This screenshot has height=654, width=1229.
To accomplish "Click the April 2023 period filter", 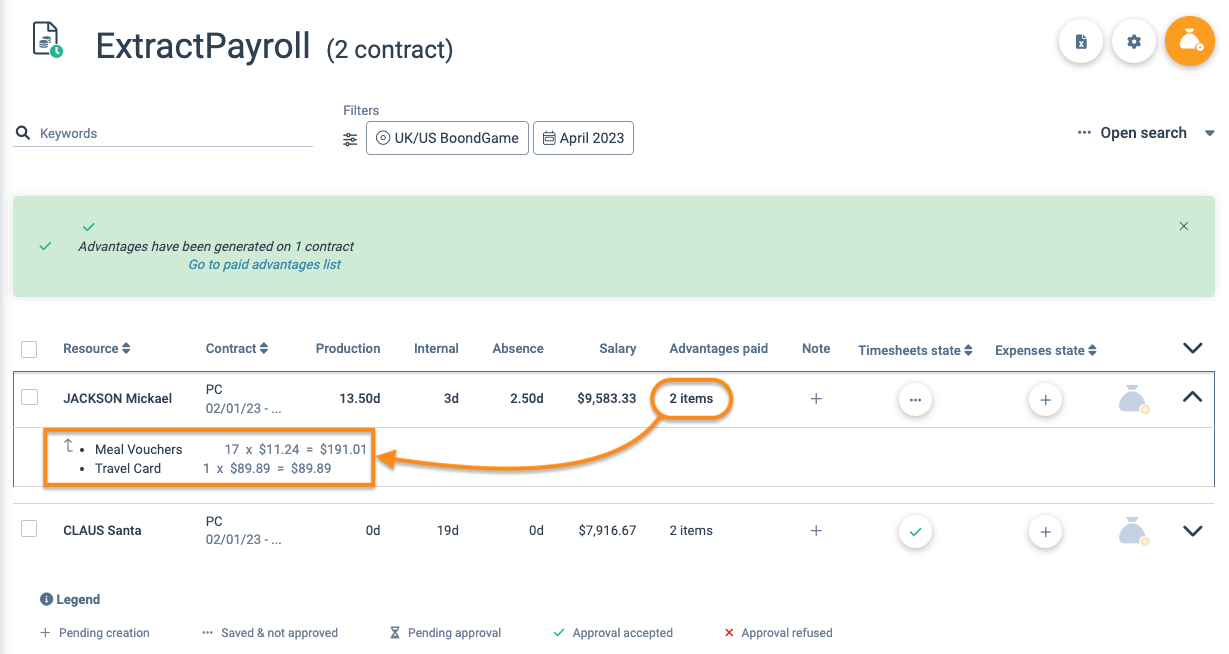I will (583, 138).
